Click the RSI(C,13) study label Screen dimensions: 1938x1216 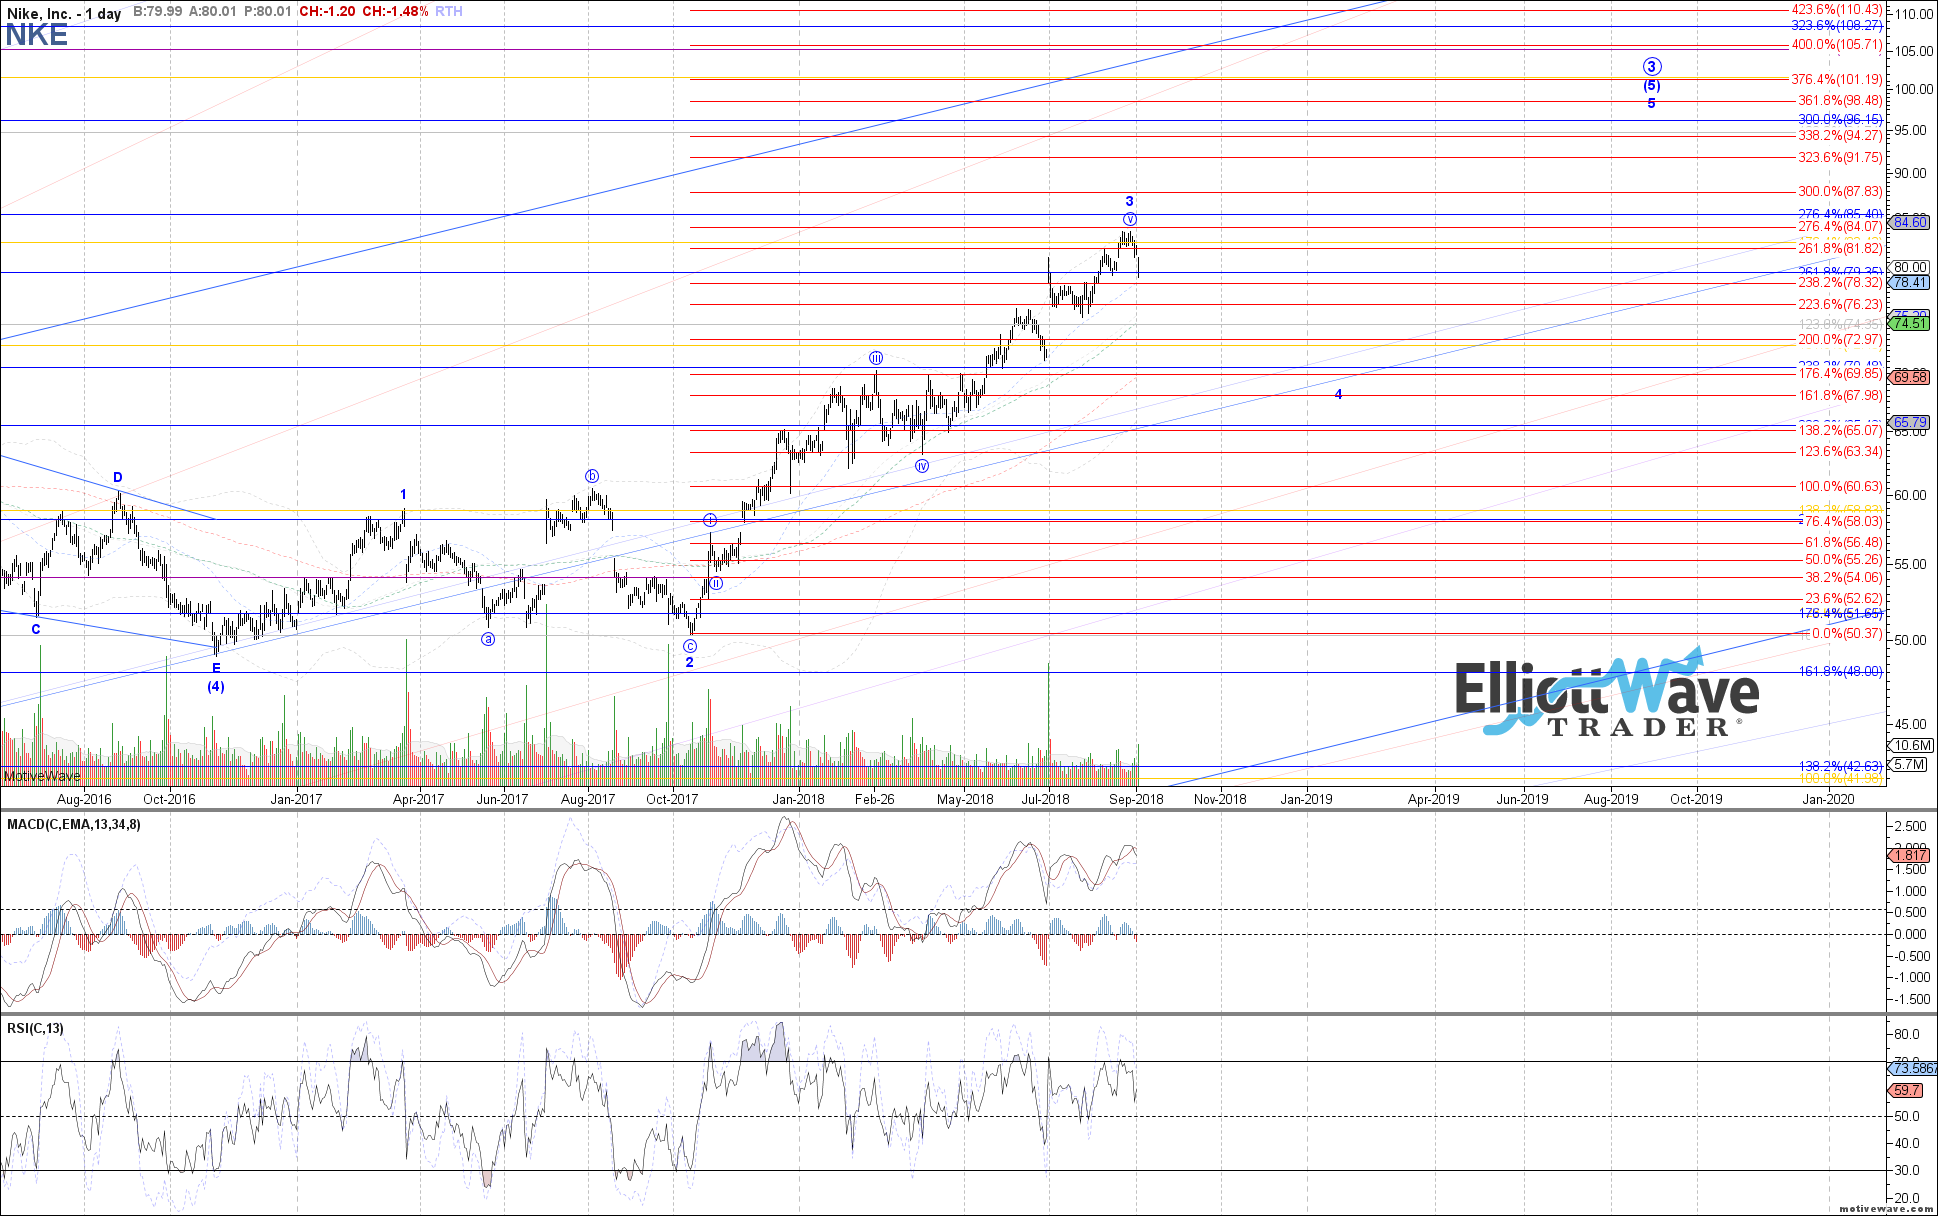[35, 1028]
